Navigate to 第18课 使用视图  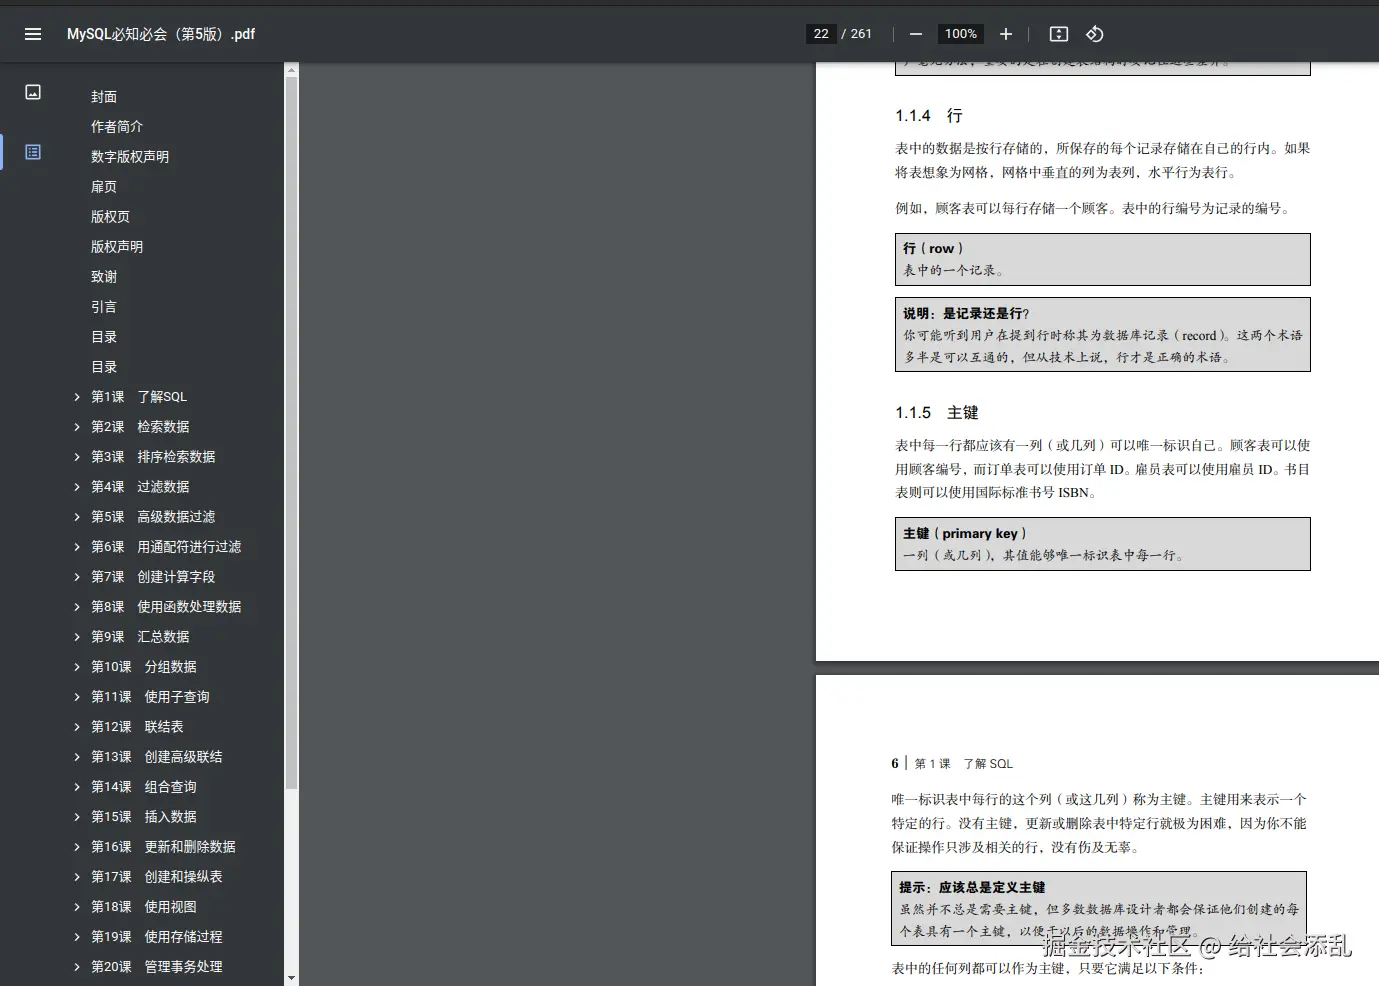(143, 907)
